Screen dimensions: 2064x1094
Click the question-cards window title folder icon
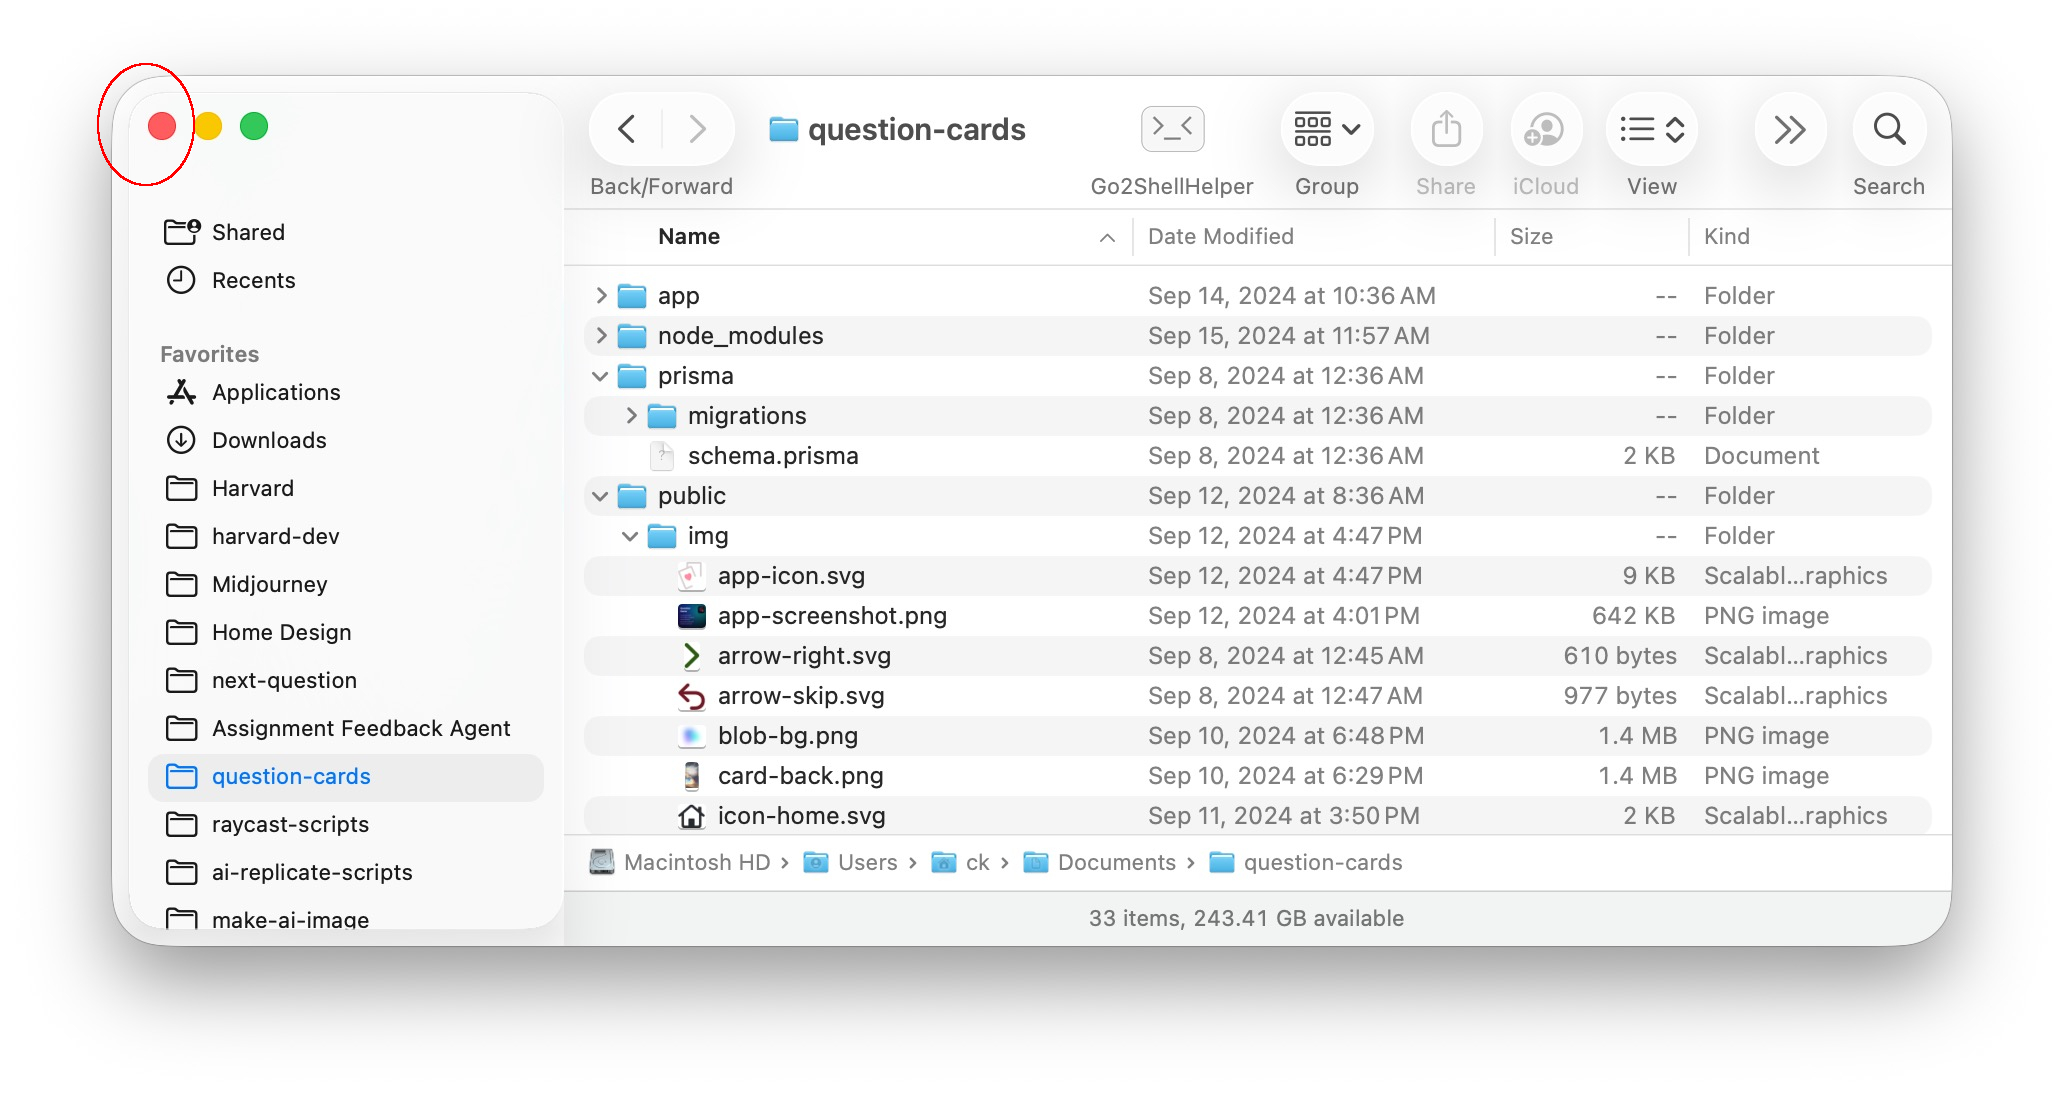click(784, 129)
